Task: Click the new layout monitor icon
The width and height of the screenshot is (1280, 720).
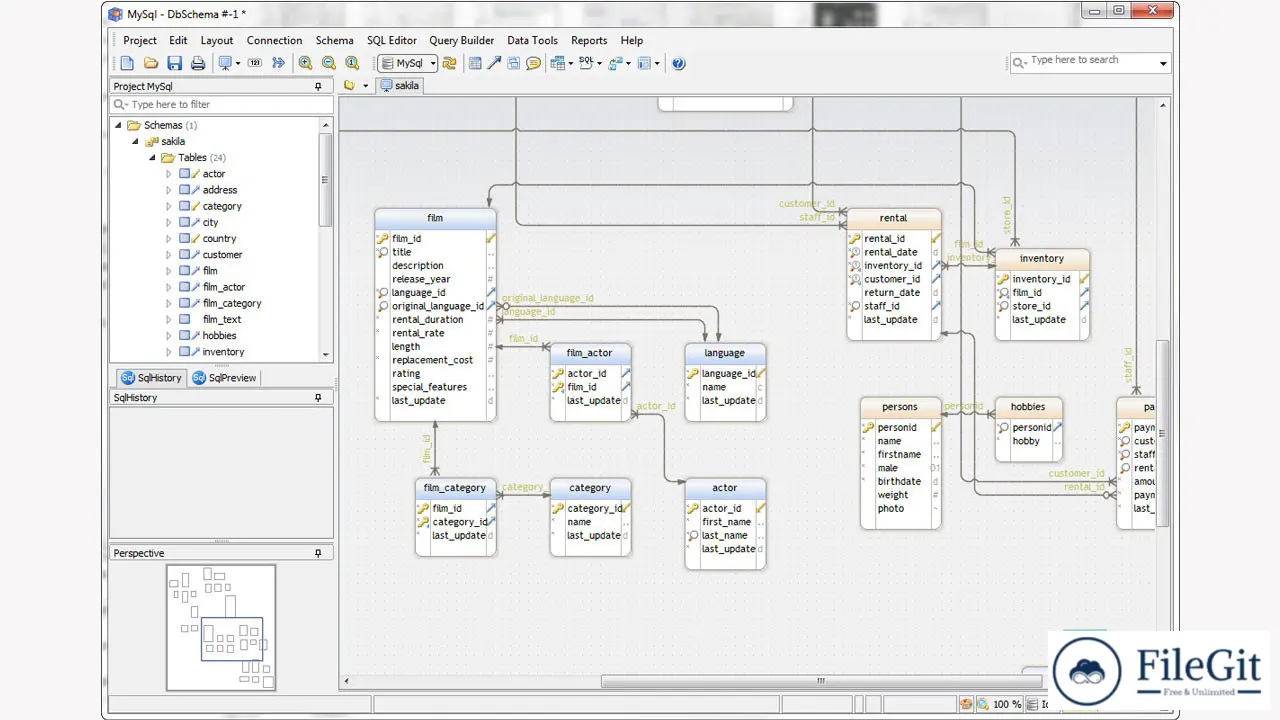Action: tap(225, 63)
